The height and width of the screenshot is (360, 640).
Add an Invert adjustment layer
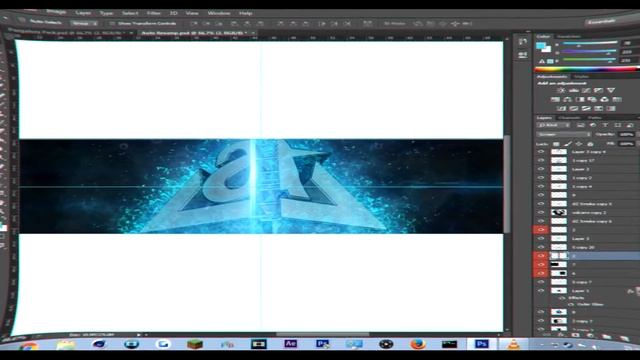[x=562, y=108]
